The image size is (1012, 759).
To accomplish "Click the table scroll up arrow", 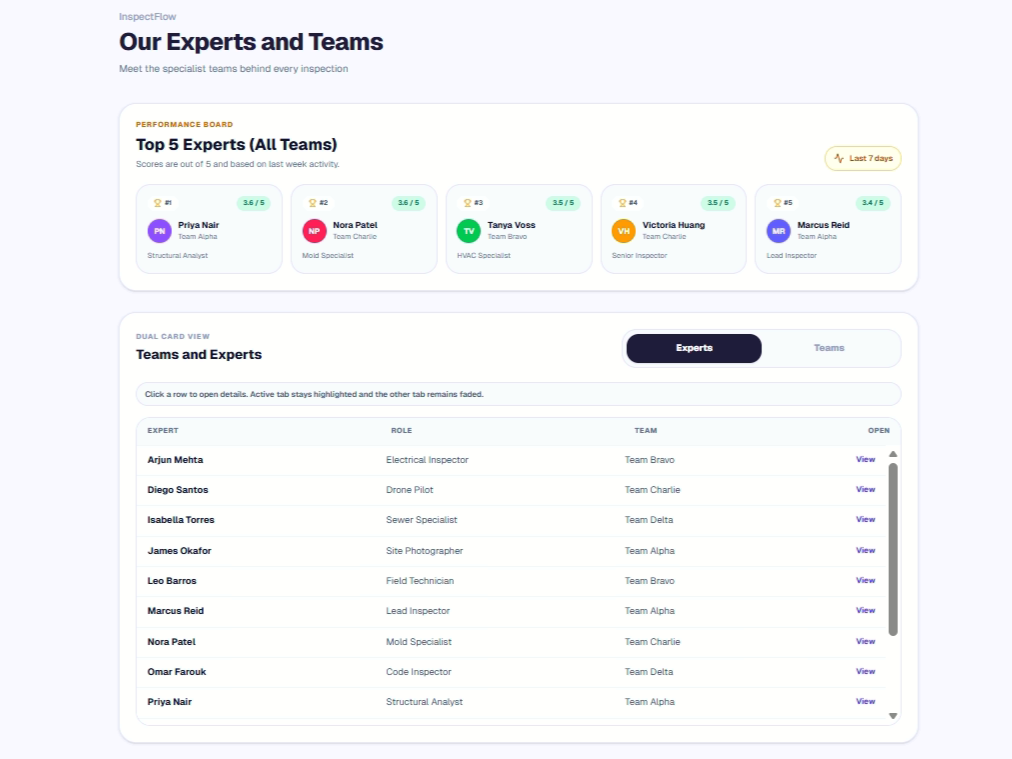I will [893, 454].
